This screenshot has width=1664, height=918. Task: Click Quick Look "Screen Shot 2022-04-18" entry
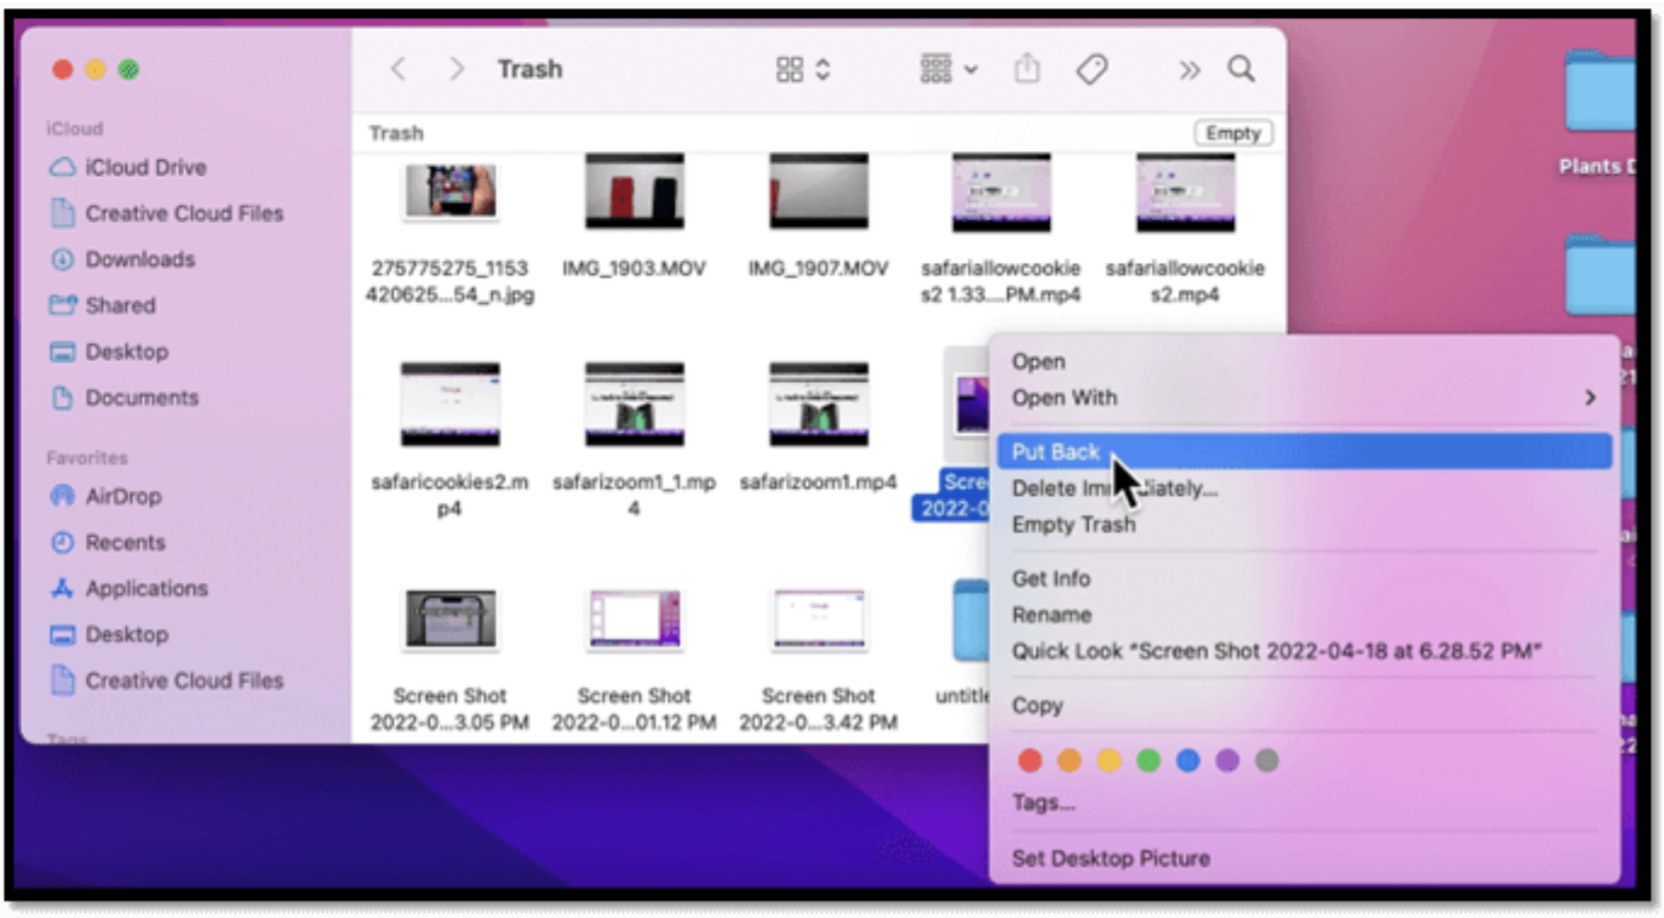[1304, 651]
